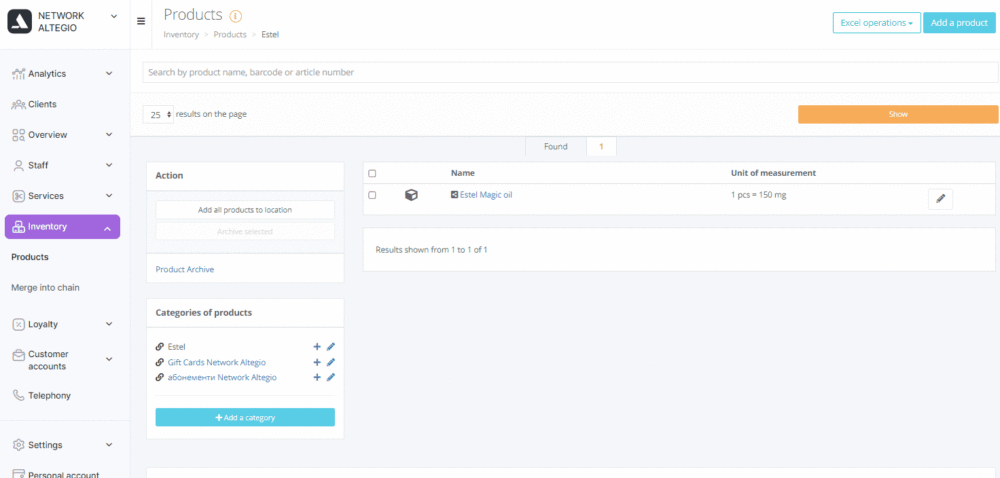Add subcategory to Estel with plus icon
The image size is (1000, 478).
pos(316,347)
